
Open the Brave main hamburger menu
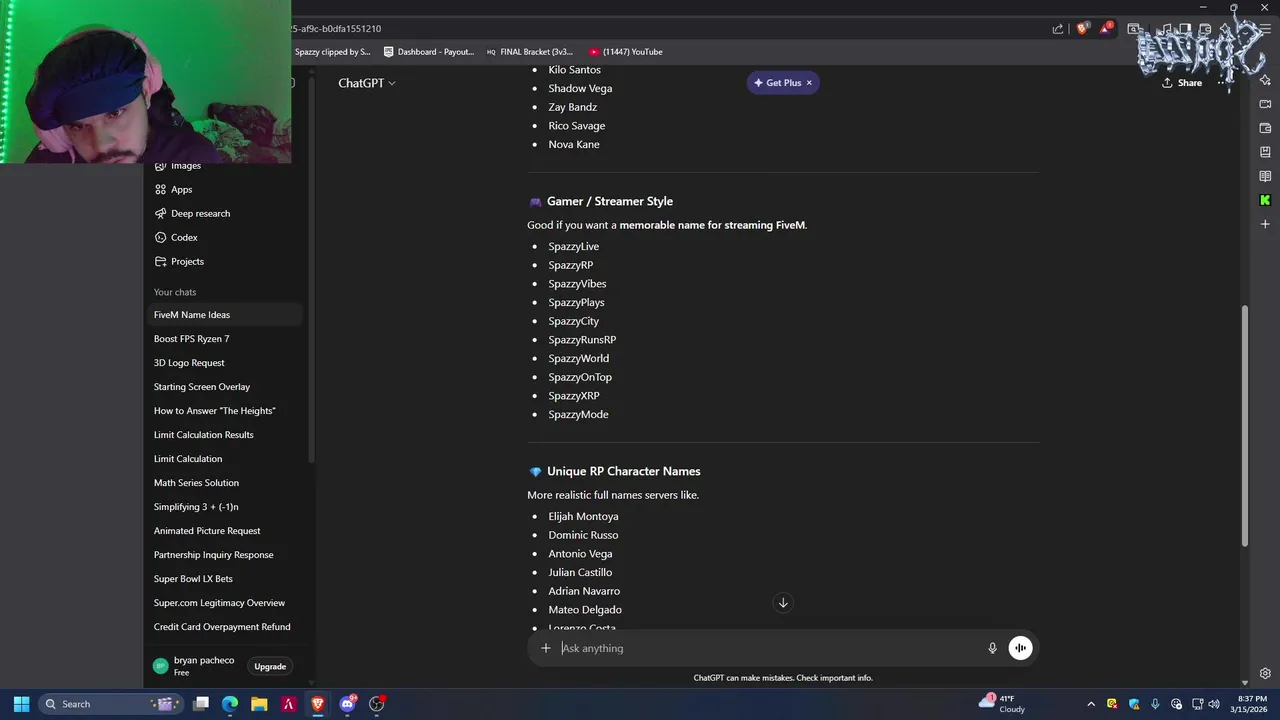[x=1265, y=29]
